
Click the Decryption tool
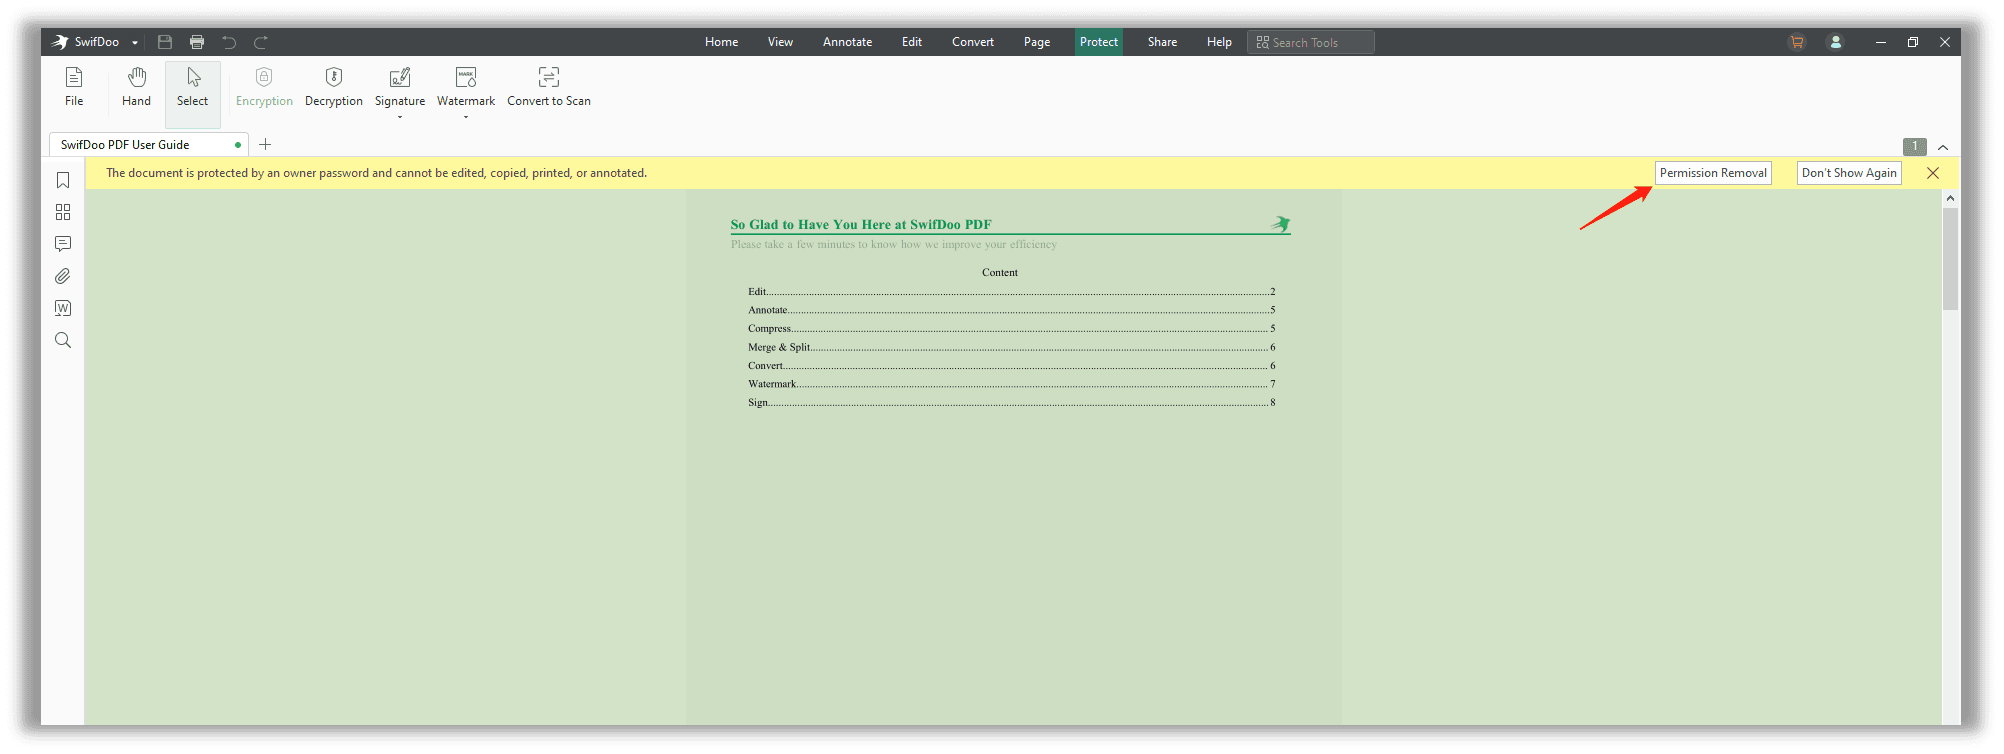pyautogui.click(x=334, y=87)
